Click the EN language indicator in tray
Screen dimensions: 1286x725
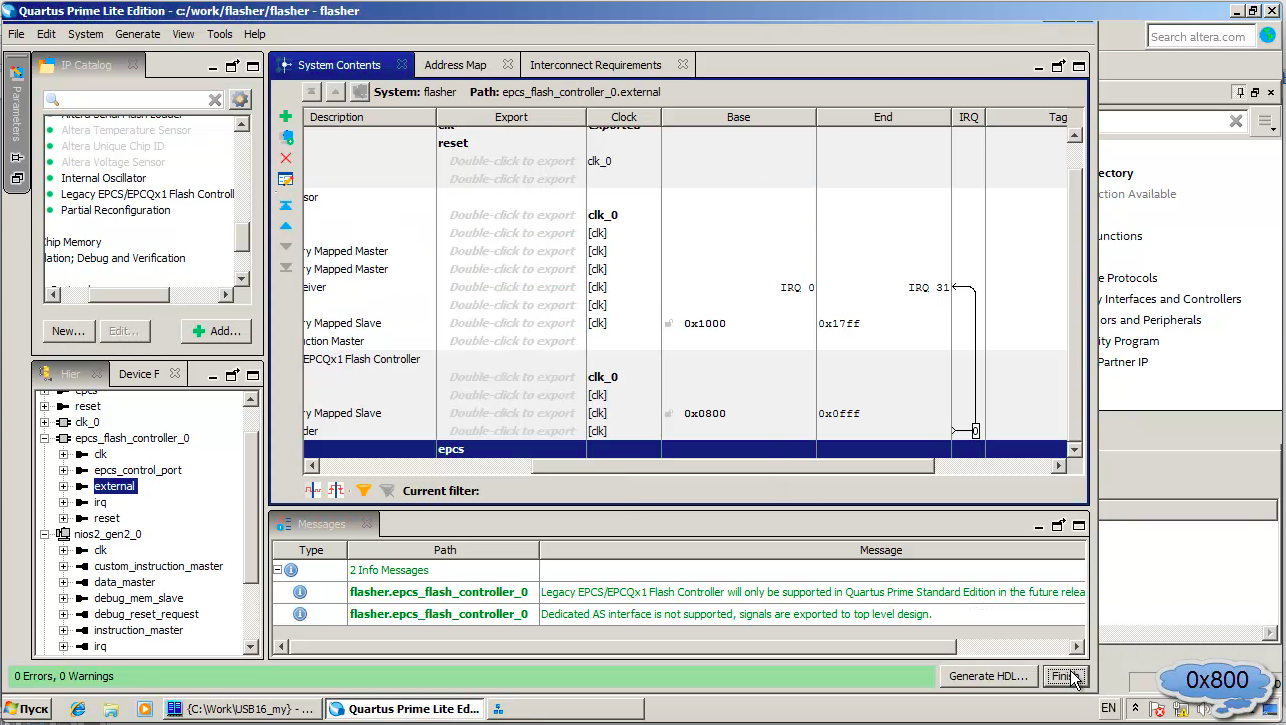pos(1108,708)
